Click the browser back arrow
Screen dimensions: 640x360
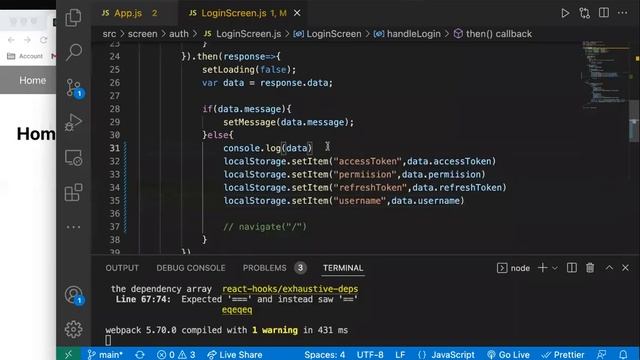(x=11, y=40)
